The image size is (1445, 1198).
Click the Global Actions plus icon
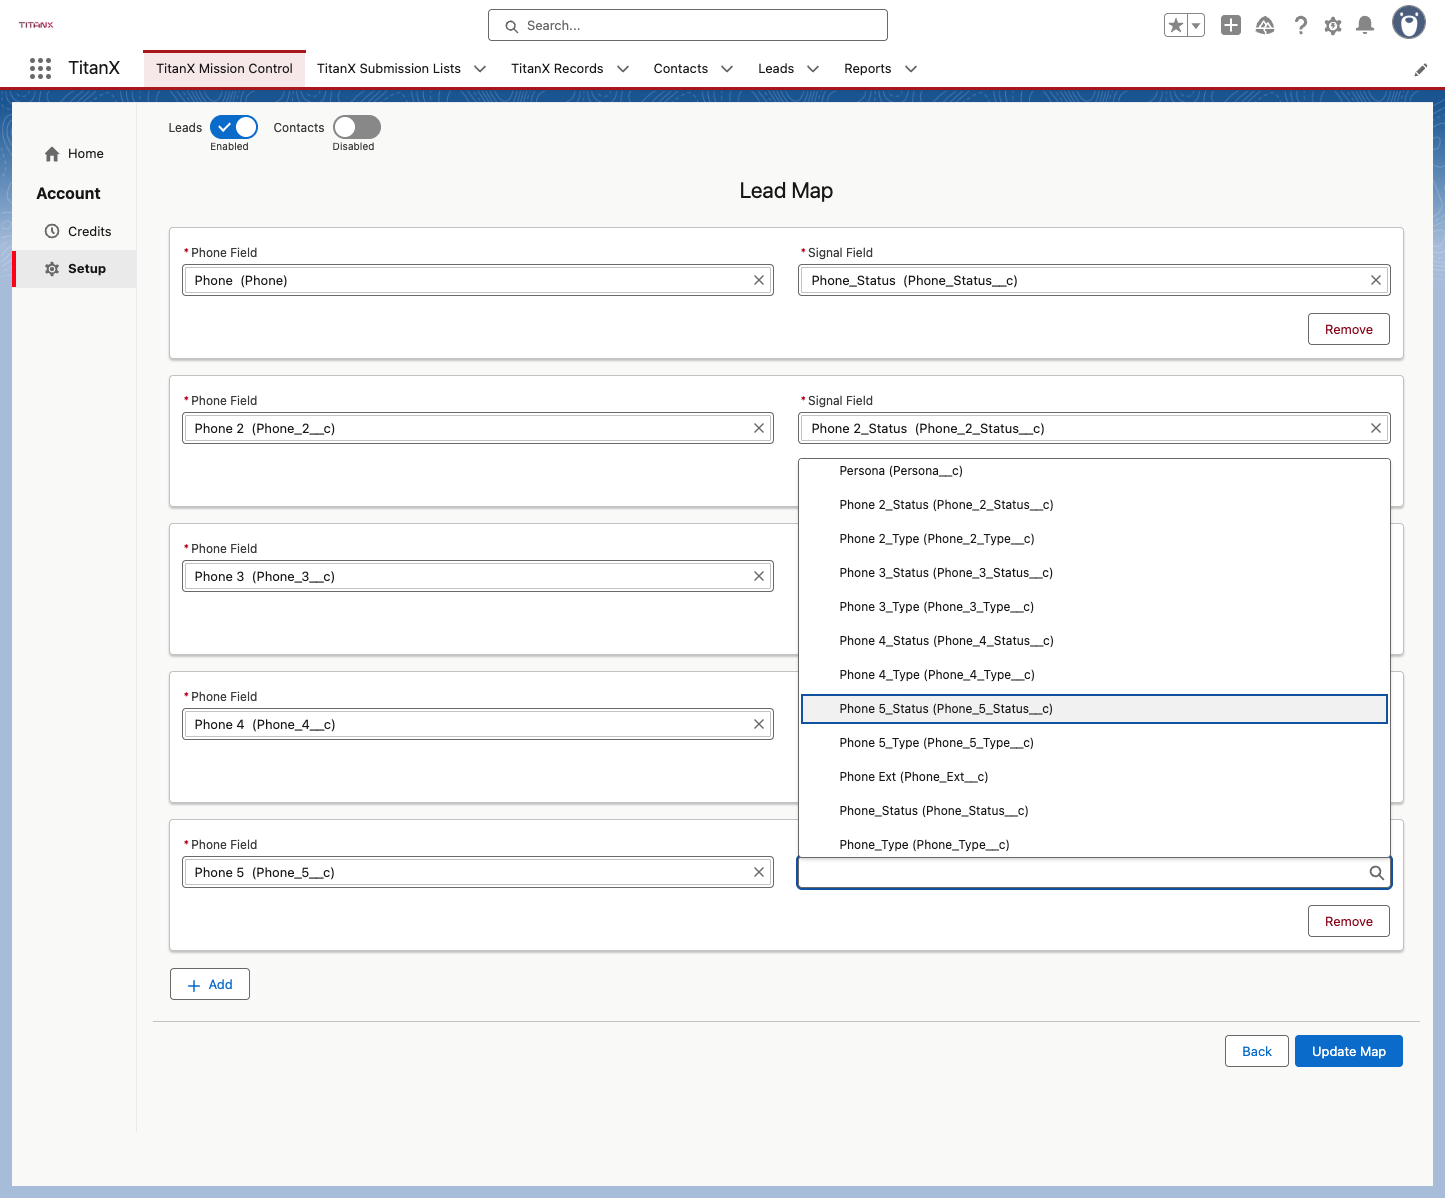coord(1231,25)
